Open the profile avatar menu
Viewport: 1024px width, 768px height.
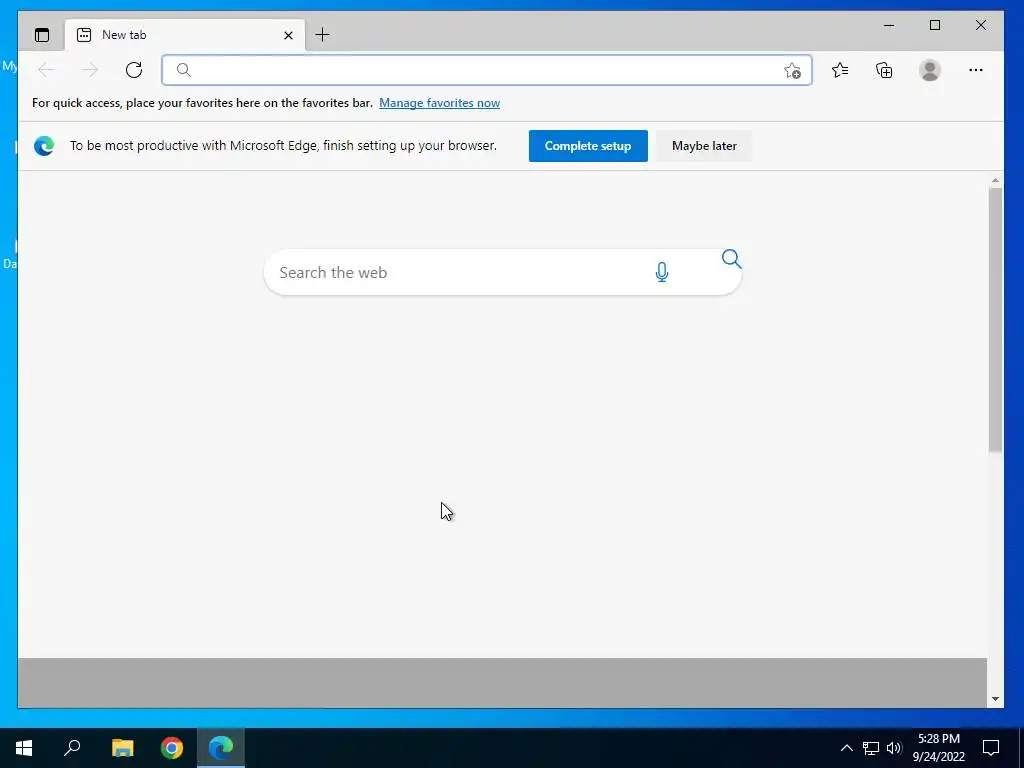point(929,70)
